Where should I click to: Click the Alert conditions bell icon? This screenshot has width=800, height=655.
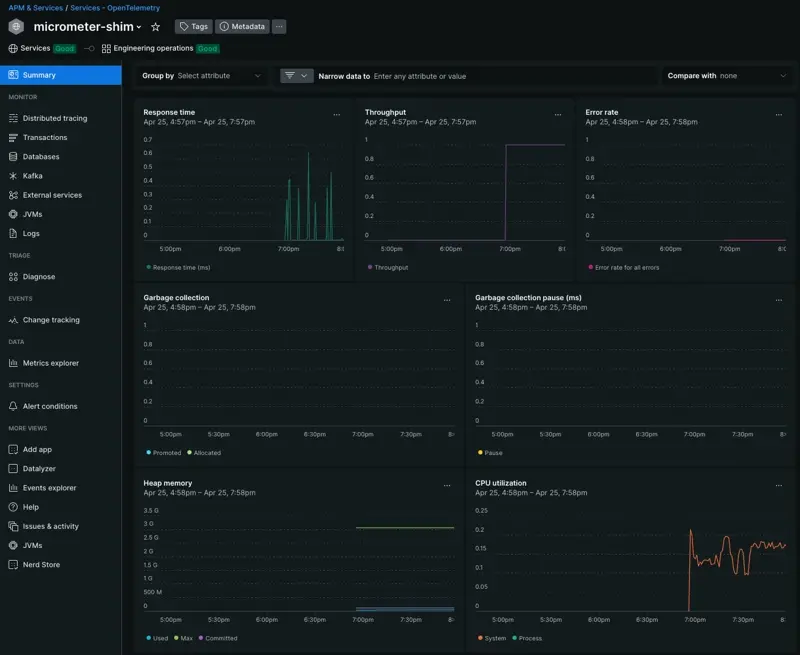(x=13, y=407)
